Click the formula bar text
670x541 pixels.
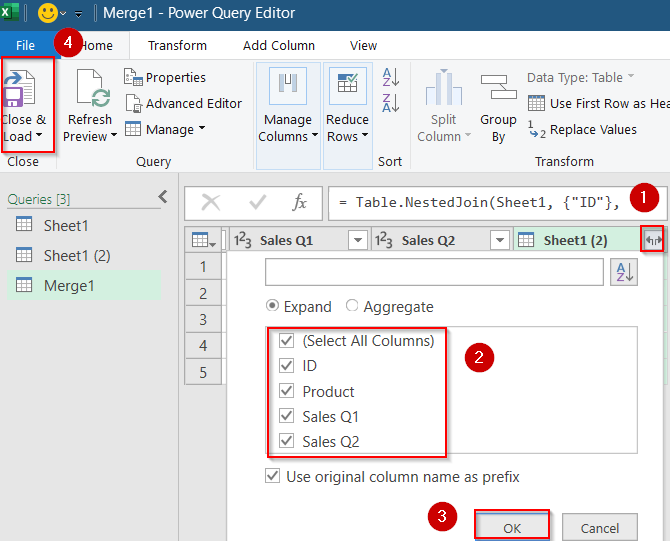479,203
